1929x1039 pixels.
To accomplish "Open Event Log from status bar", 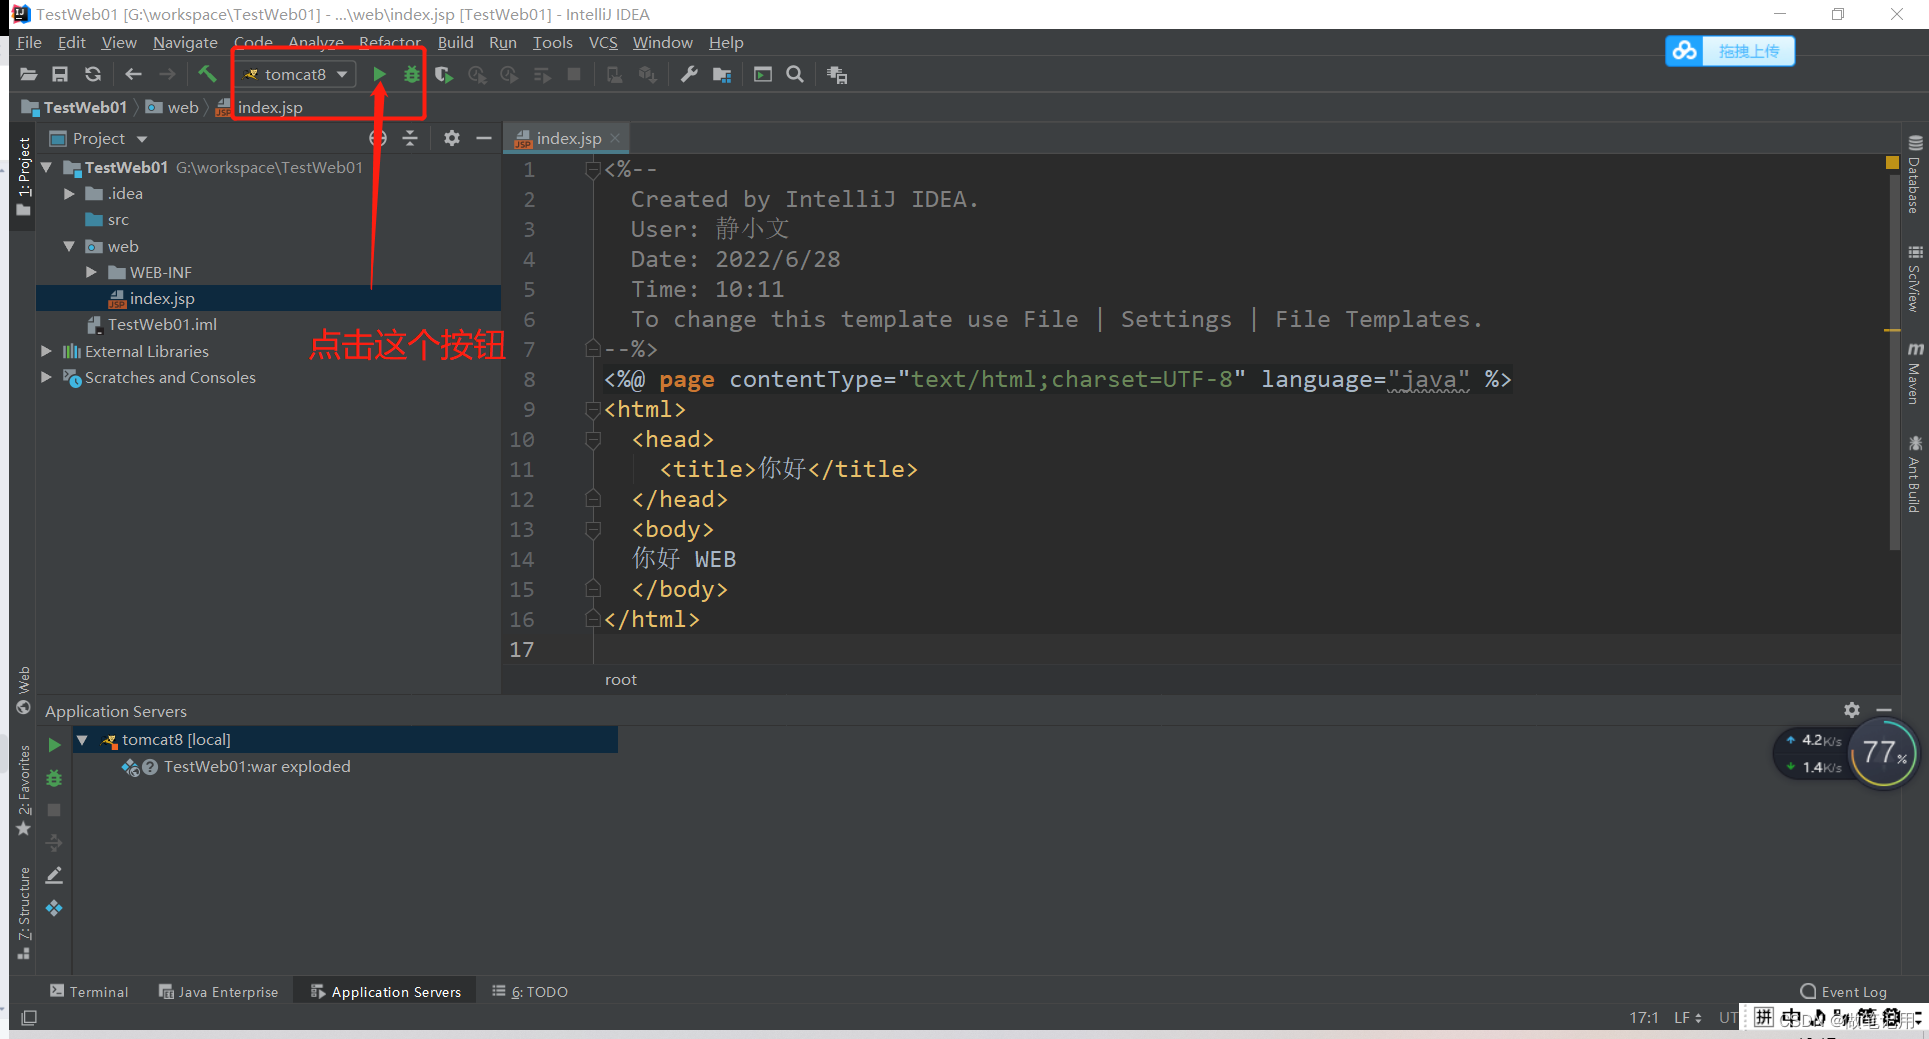I will click(x=1843, y=992).
